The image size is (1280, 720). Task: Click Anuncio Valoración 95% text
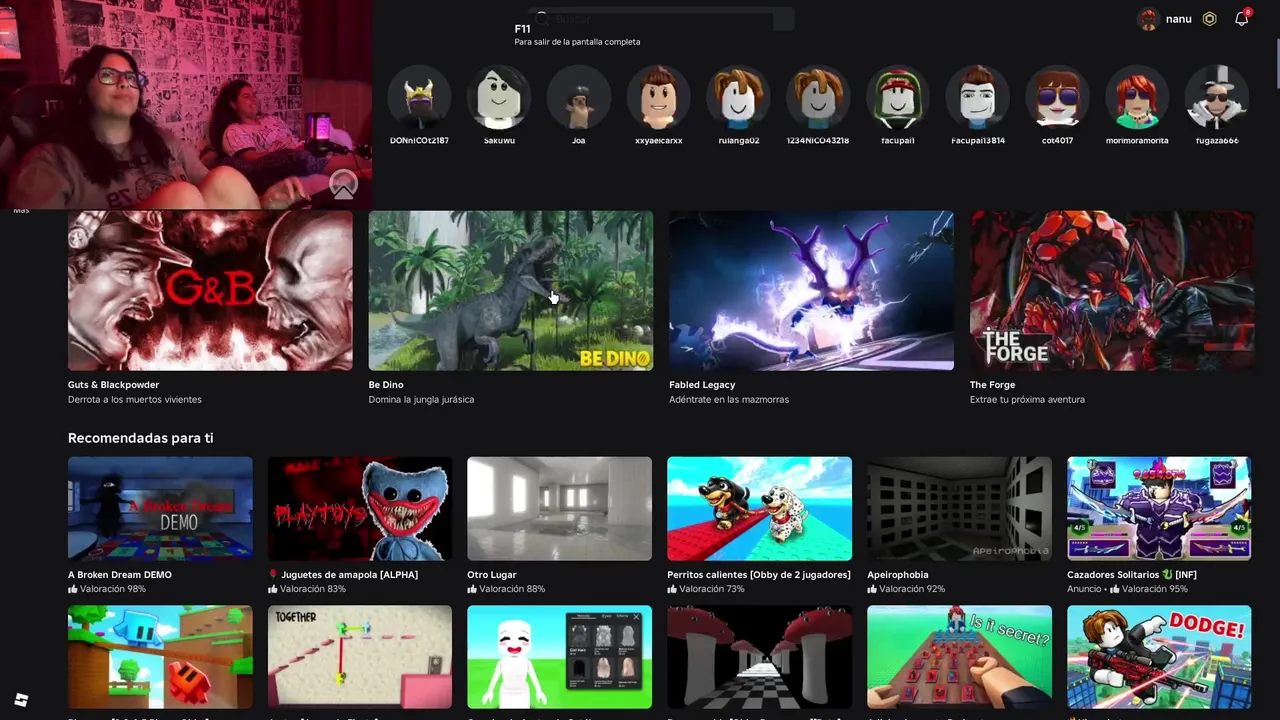pos(1127,589)
